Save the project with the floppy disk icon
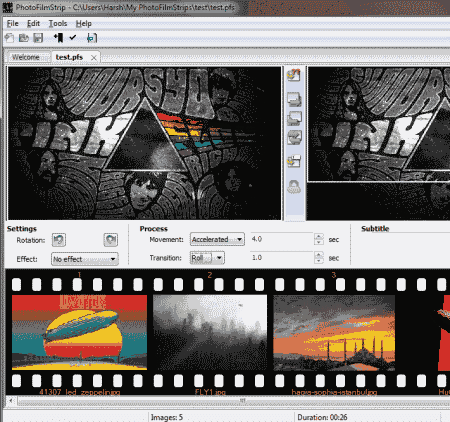The image size is (450, 422). pos(38,38)
